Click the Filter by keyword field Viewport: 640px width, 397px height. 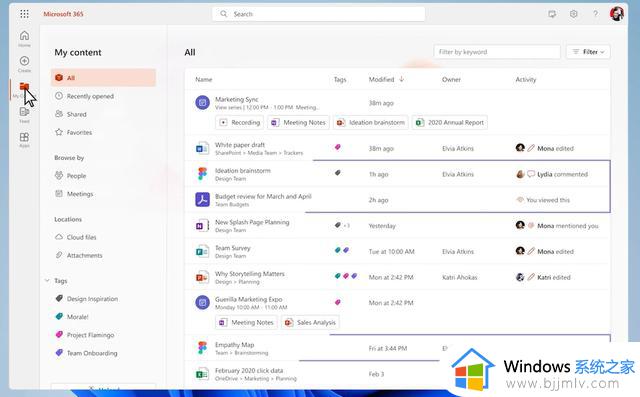[x=497, y=52]
